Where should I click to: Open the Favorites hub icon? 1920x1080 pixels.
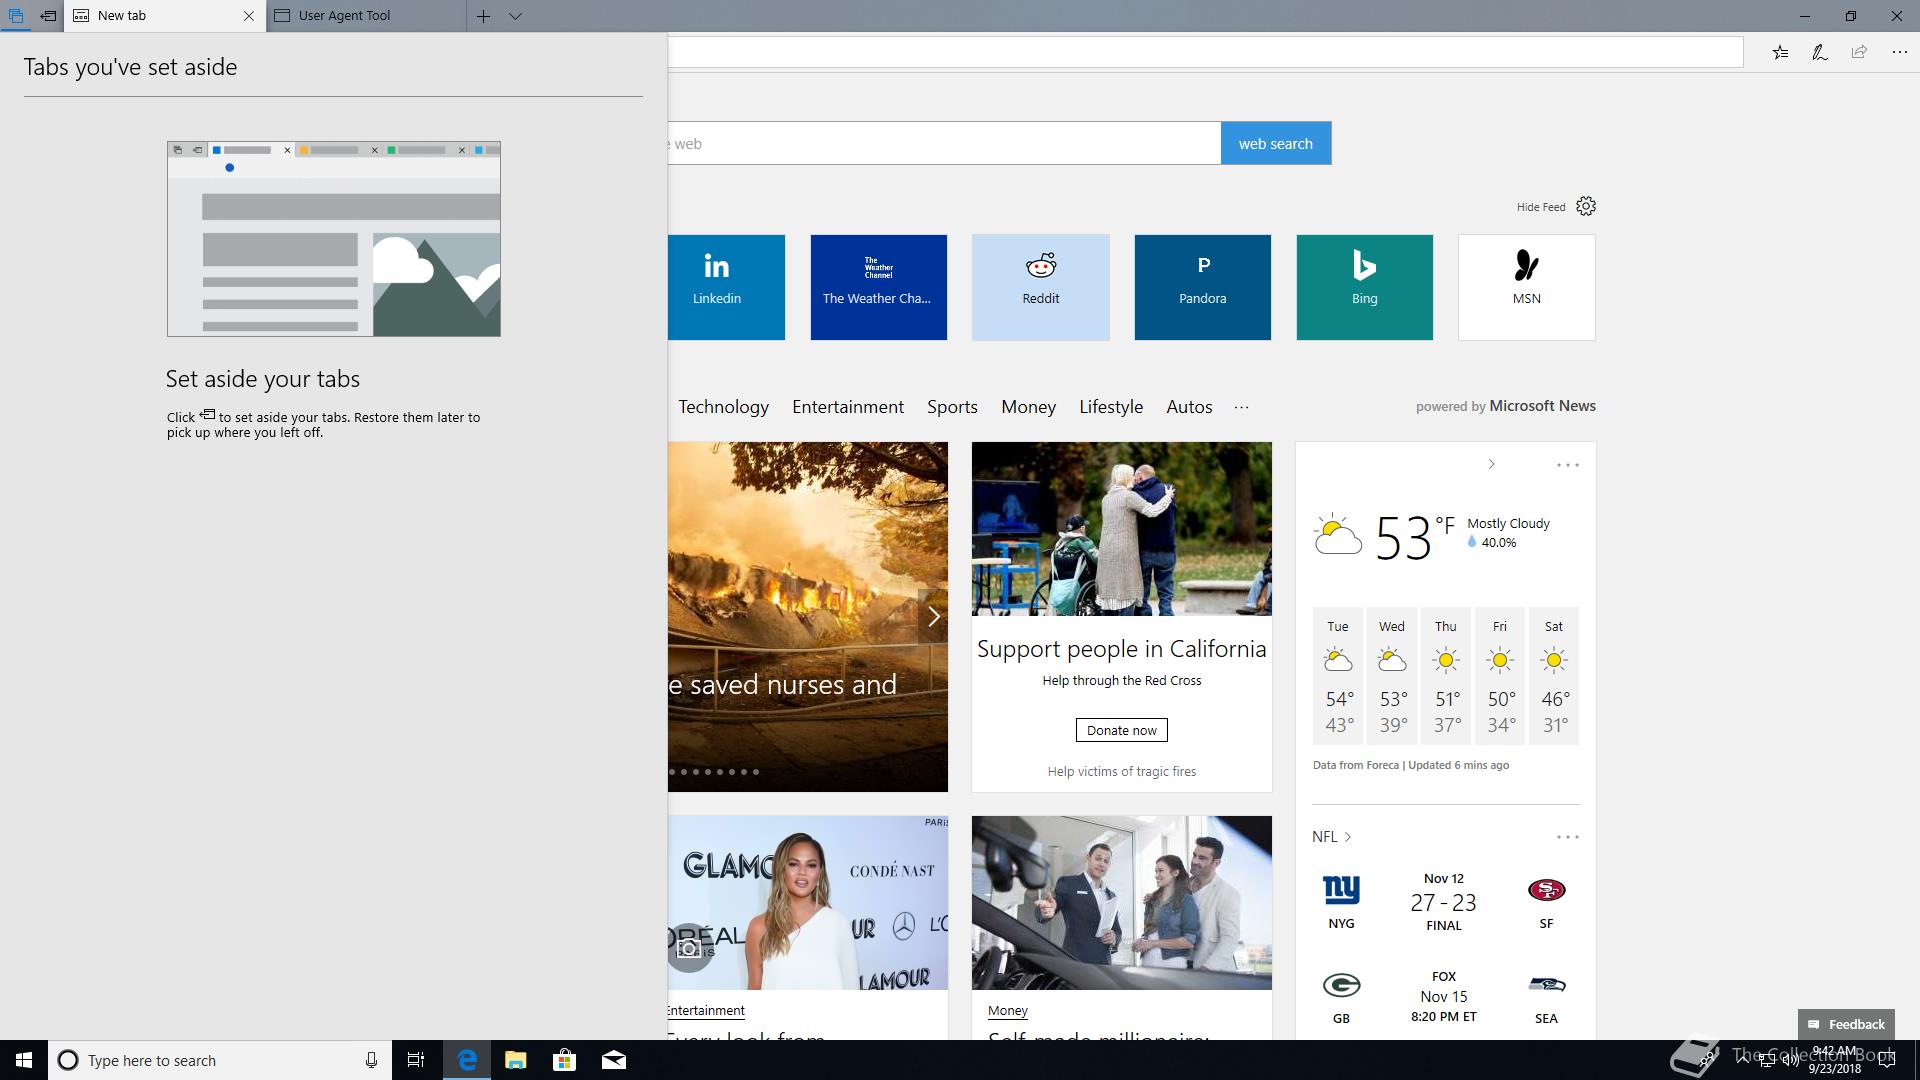click(x=1780, y=52)
